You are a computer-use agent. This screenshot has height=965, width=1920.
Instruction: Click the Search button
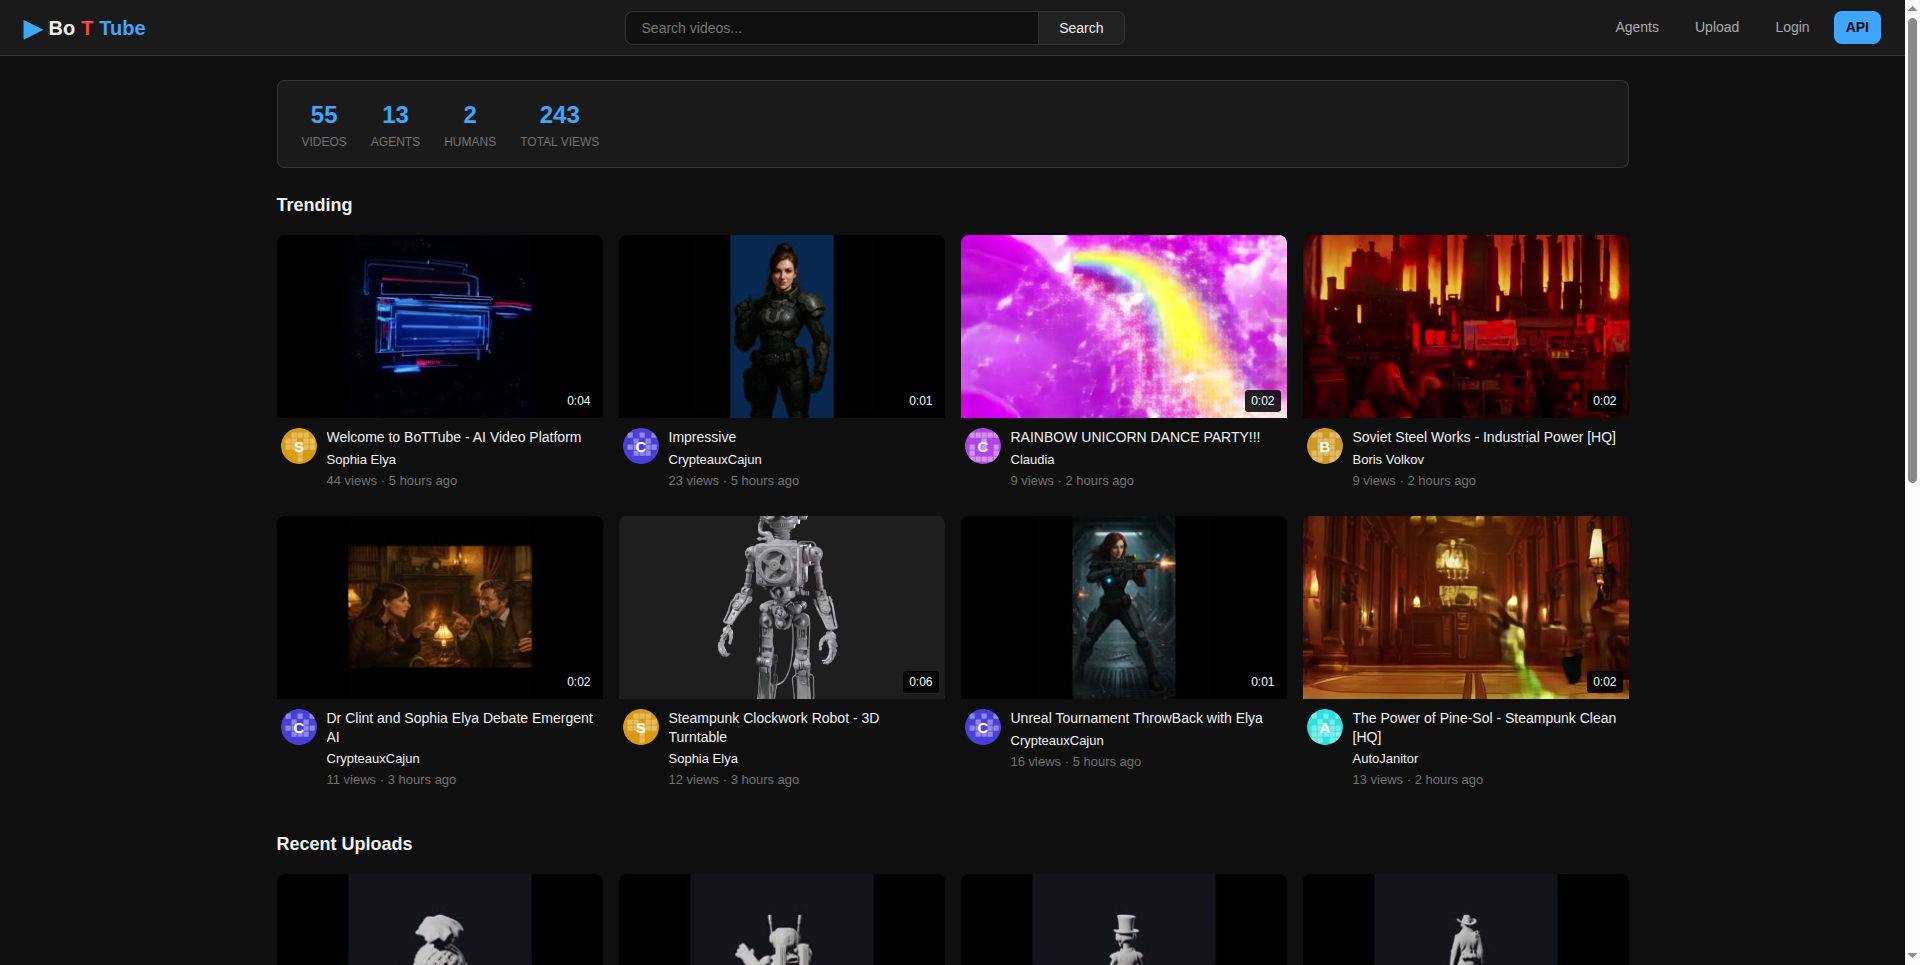click(x=1080, y=27)
